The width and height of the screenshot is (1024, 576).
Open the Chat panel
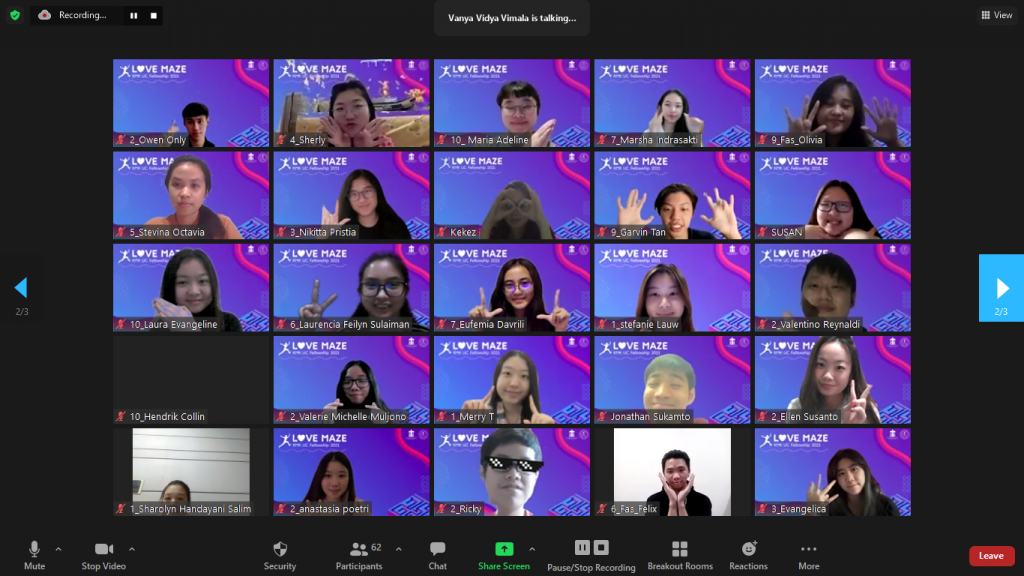(437, 555)
